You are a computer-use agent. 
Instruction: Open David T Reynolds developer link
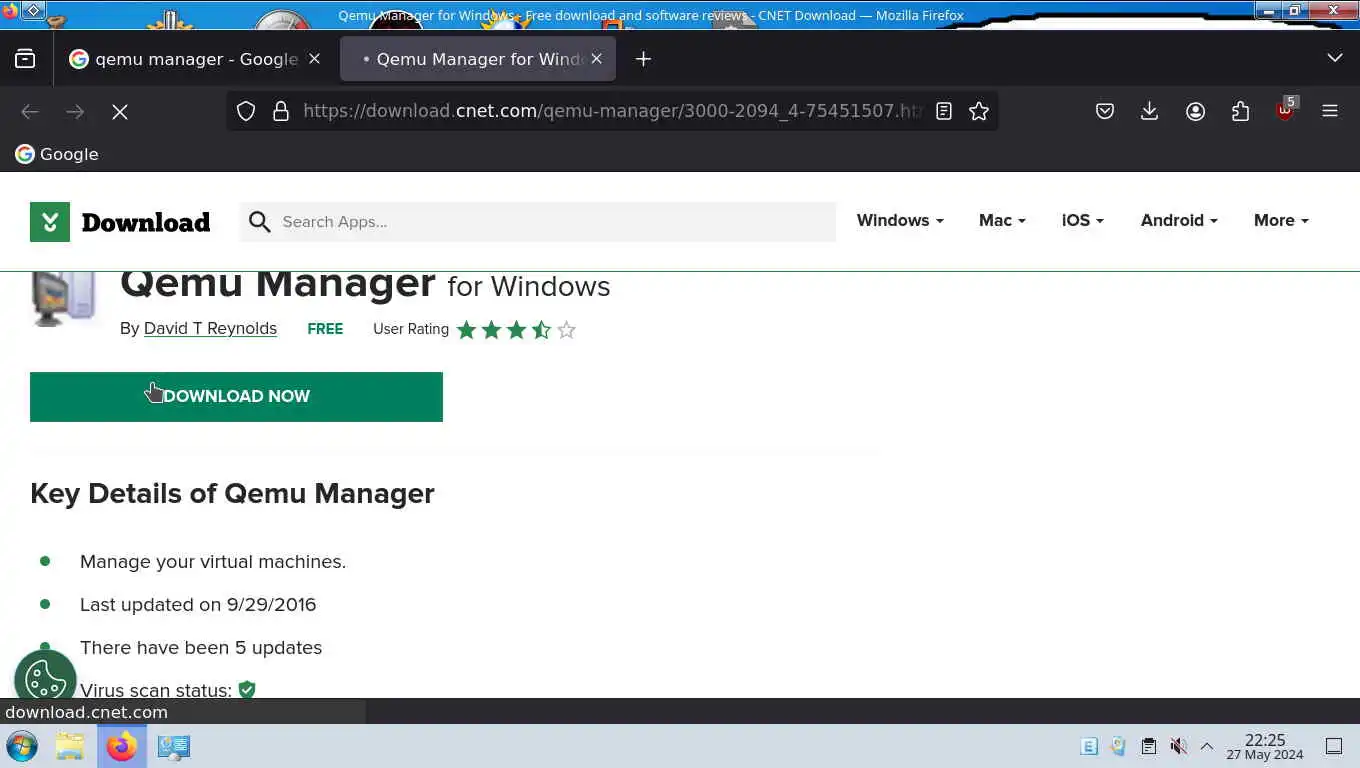(210, 328)
